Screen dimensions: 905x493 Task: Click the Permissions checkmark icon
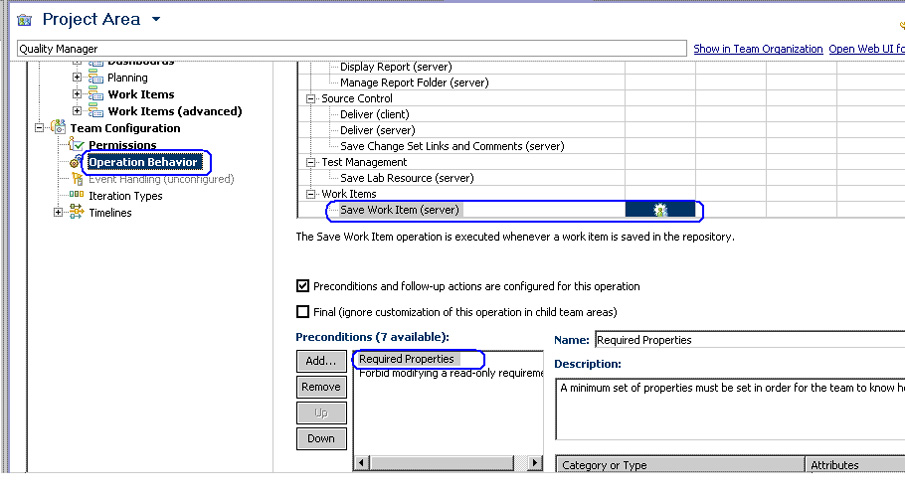(78, 146)
